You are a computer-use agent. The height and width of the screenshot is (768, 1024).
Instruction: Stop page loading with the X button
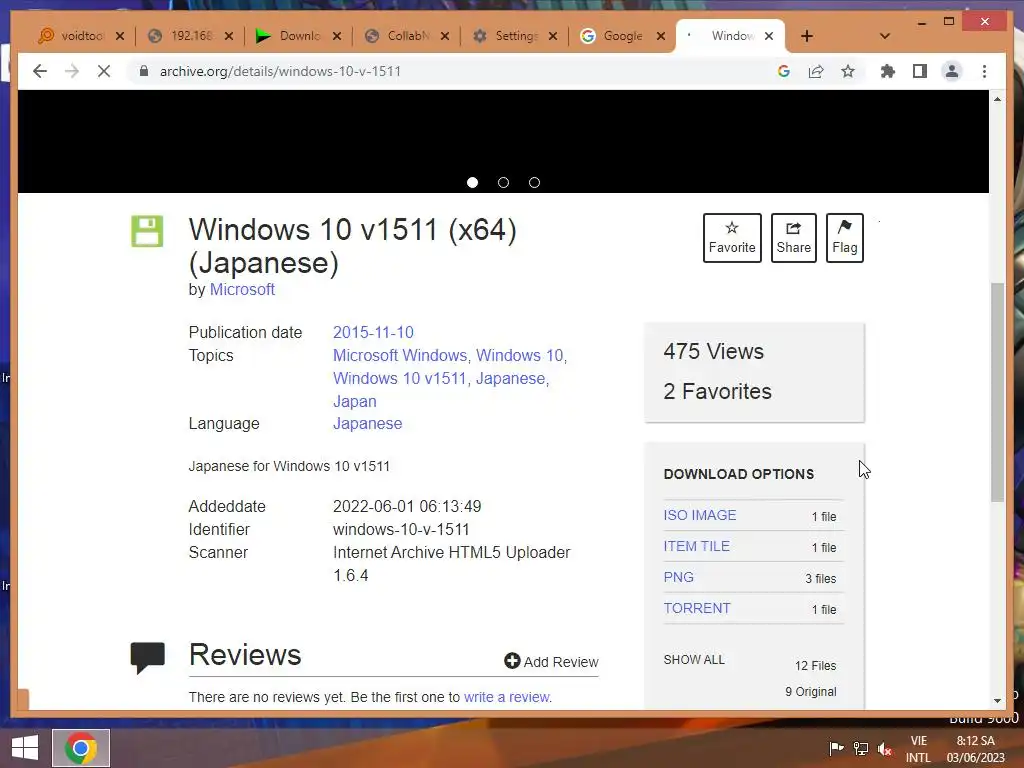click(x=104, y=71)
